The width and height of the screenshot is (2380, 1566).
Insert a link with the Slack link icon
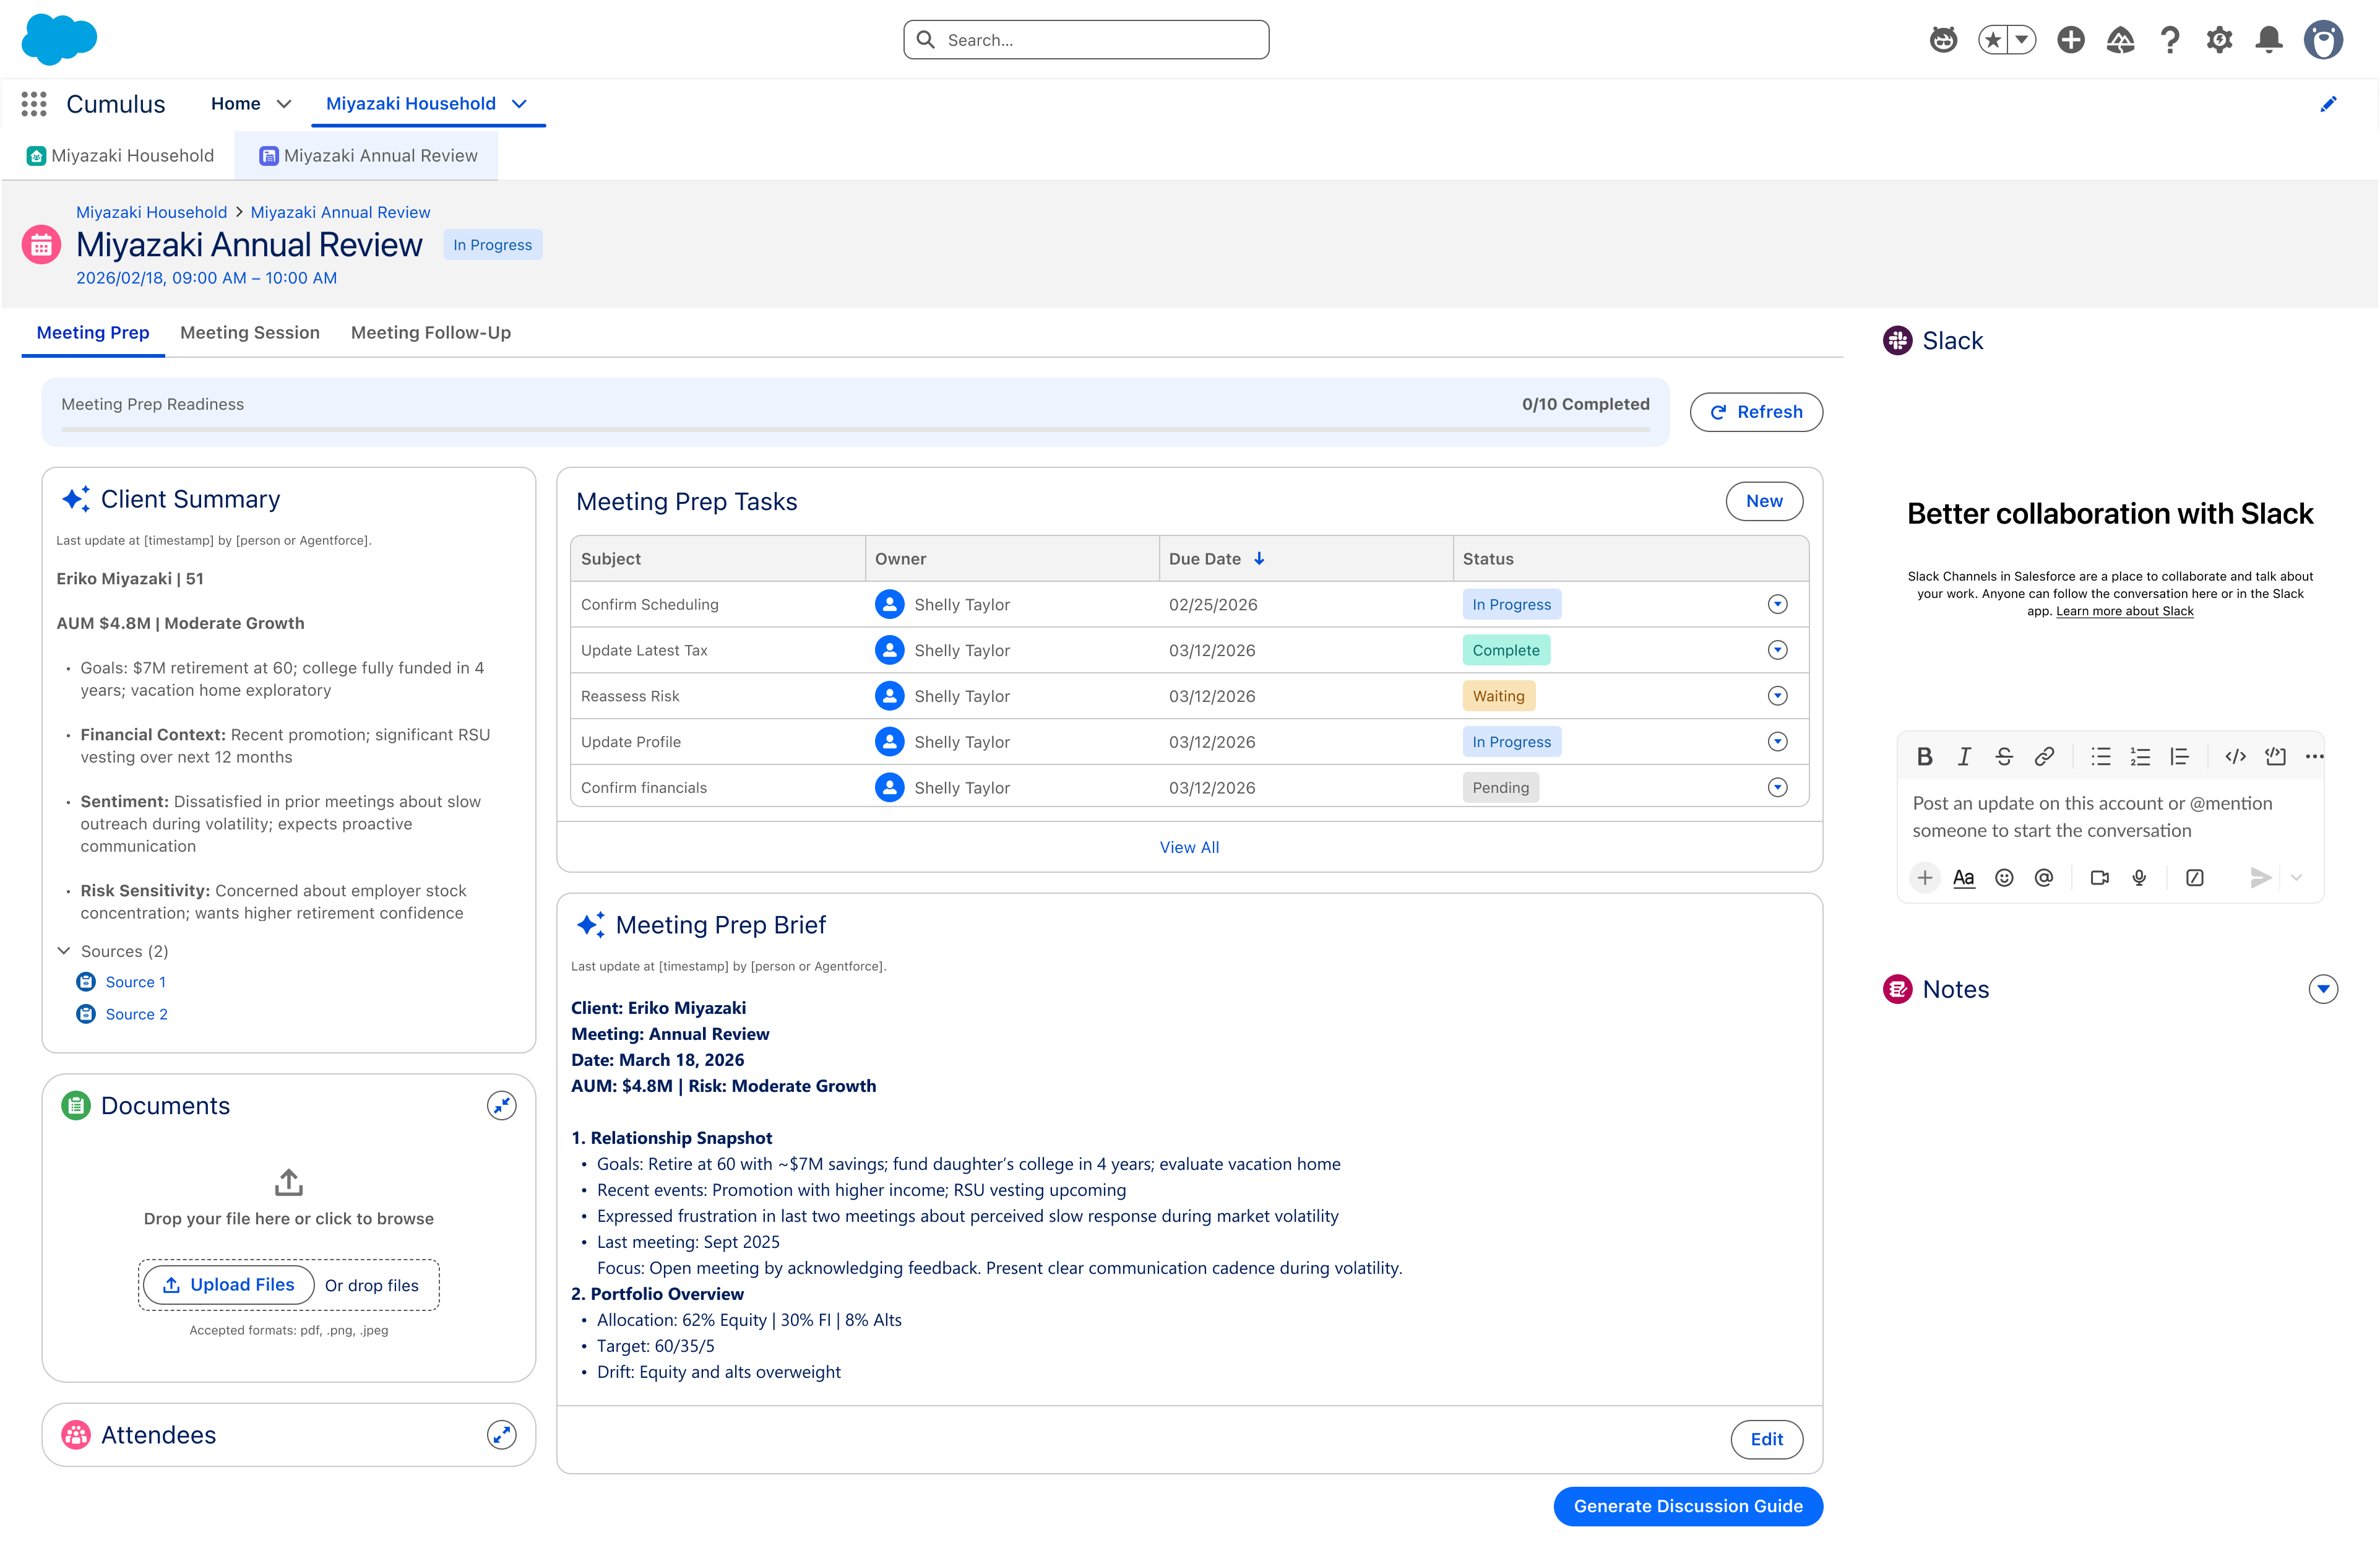pyautogui.click(x=2044, y=757)
